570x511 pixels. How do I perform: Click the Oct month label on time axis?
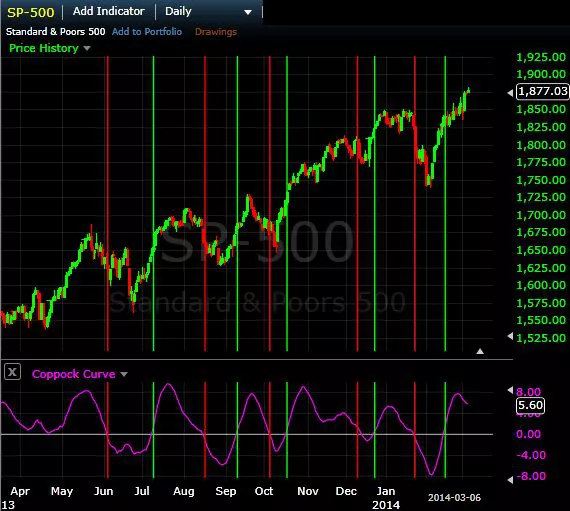[x=264, y=491]
